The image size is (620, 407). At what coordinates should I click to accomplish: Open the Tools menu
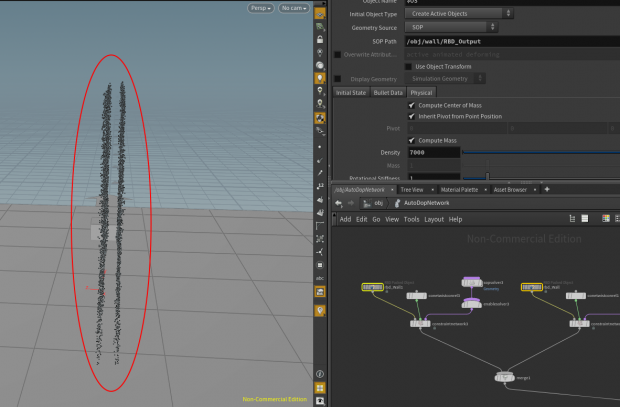[411, 219]
